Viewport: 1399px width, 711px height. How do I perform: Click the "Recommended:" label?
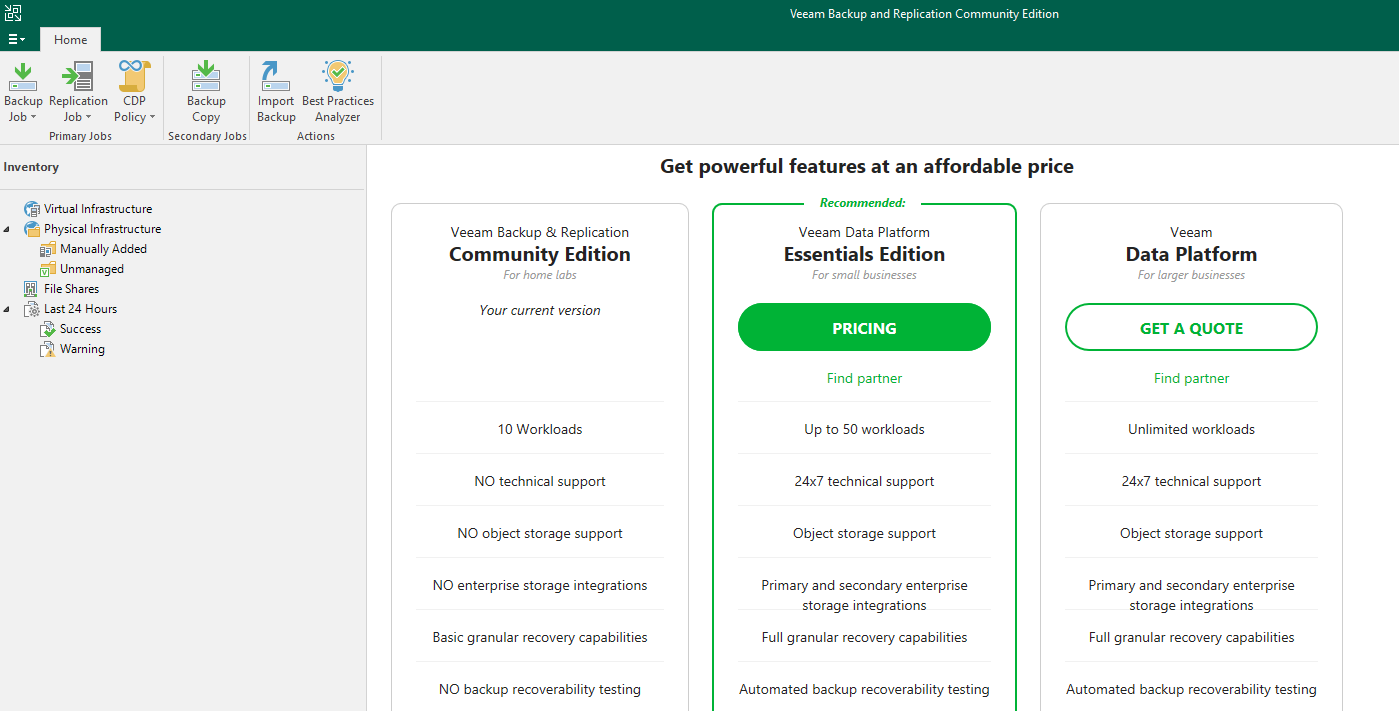pos(863,203)
